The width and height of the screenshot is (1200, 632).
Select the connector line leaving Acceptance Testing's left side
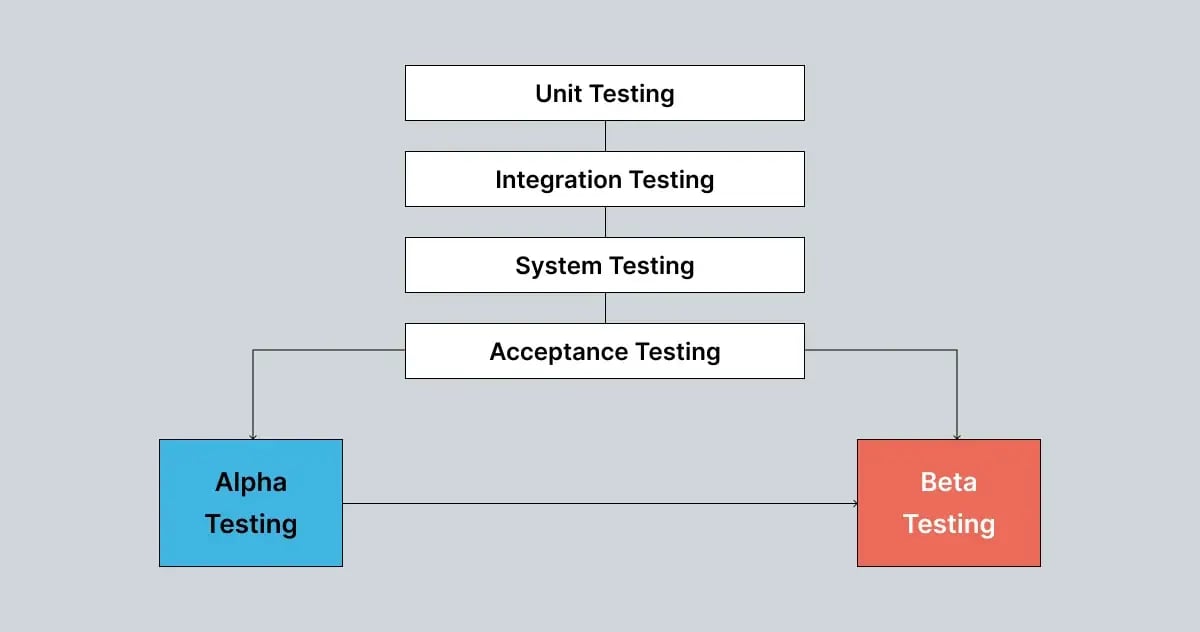click(330, 350)
